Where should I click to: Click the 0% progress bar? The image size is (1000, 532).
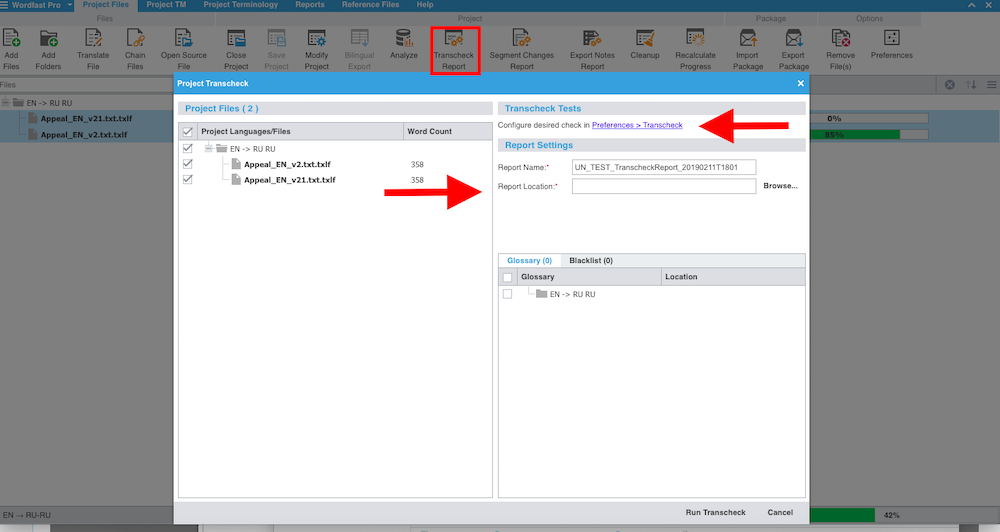coord(869,118)
